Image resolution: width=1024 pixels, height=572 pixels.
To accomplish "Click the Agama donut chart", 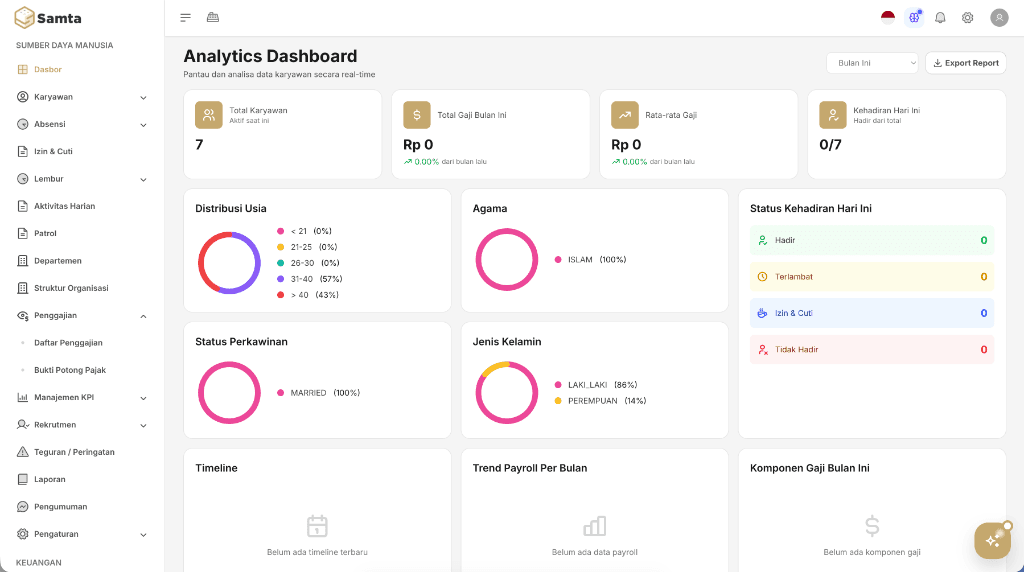I will [507, 260].
